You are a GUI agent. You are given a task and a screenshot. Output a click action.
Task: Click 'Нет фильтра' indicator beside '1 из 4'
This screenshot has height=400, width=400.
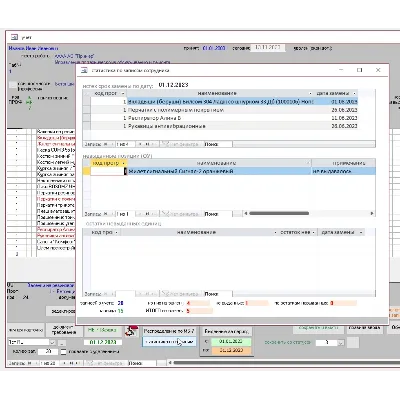[x=181, y=144]
